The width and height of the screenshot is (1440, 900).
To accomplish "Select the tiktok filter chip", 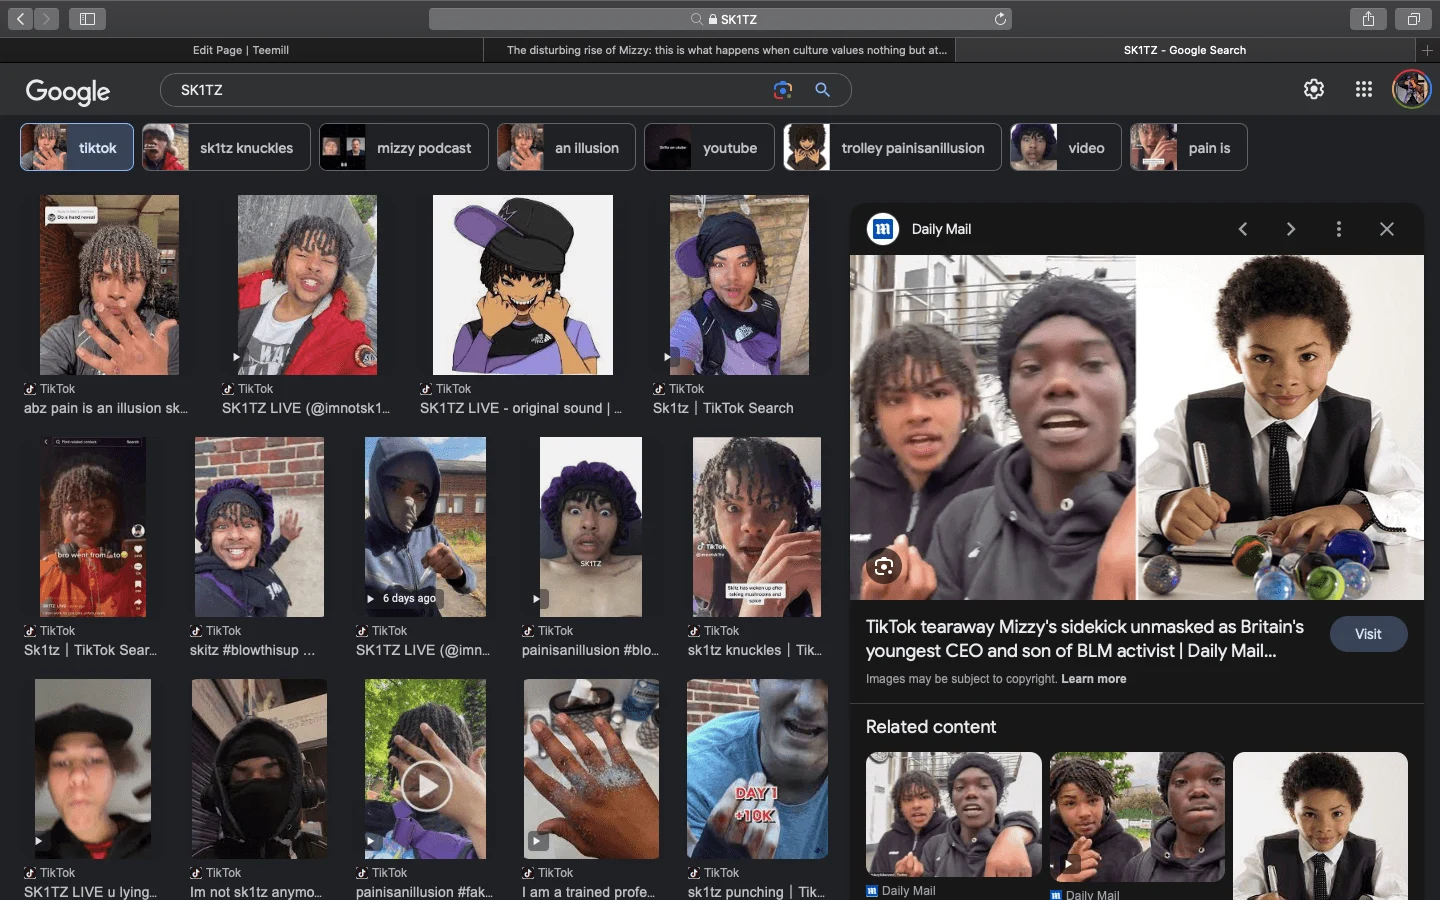I will [77, 148].
